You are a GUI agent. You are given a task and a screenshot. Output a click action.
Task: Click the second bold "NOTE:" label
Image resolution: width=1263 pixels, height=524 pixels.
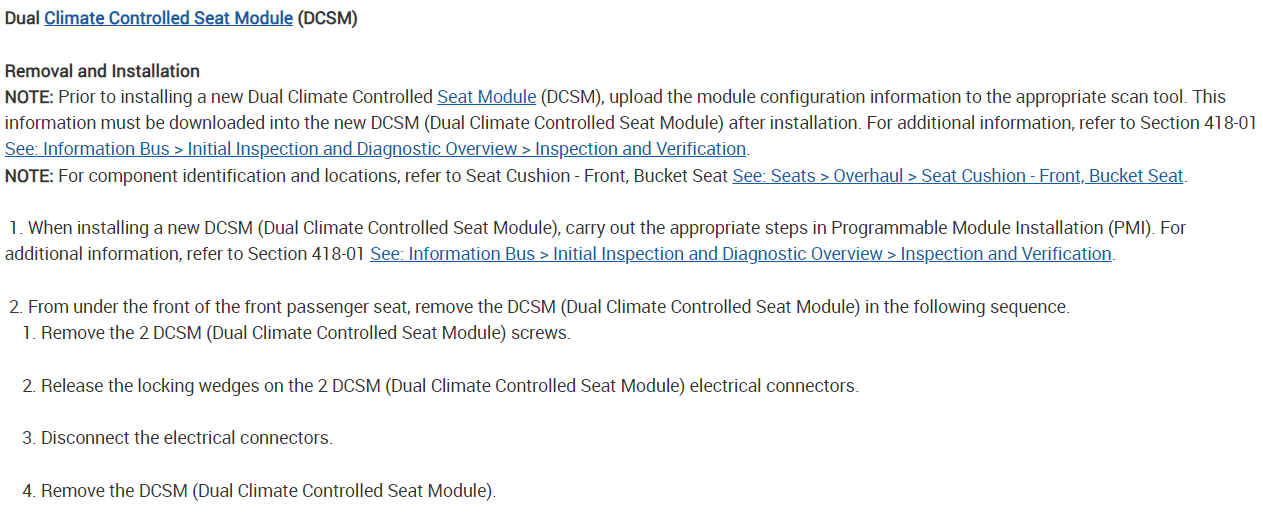(x=30, y=176)
